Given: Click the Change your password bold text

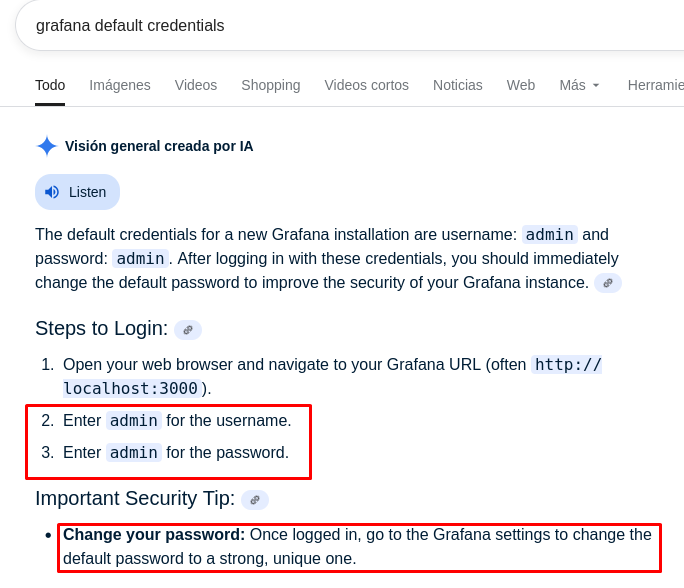Looking at the screenshot, I should pos(154,534).
